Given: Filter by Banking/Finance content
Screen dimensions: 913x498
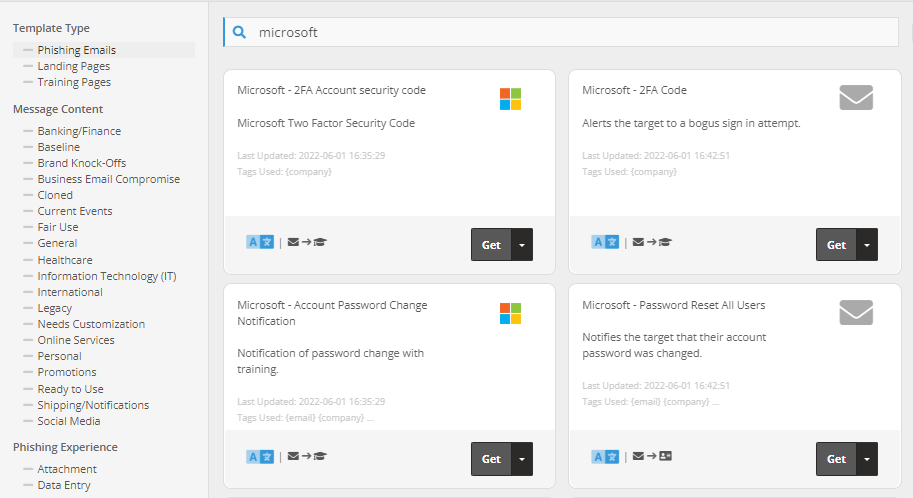Looking at the screenshot, I should click(x=79, y=131).
